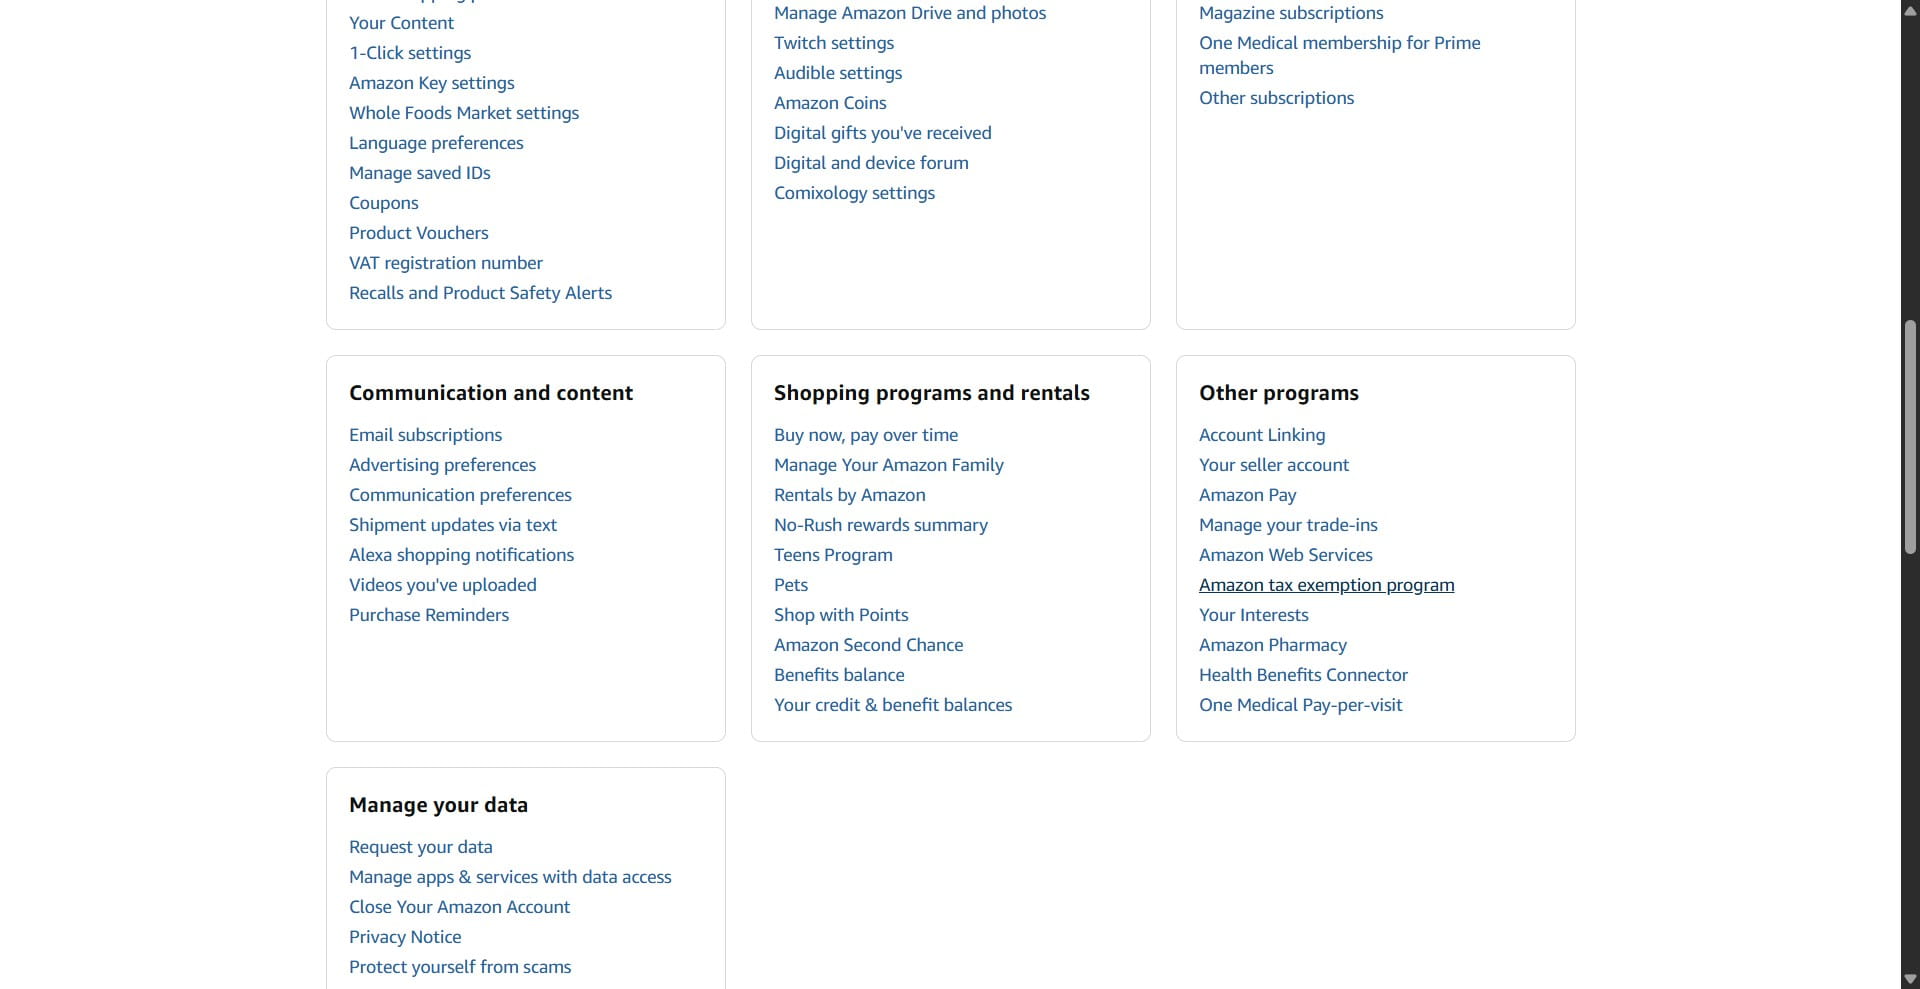Manage Your Amazon Family
Viewport: 1920px width, 989px height.
[x=888, y=465]
